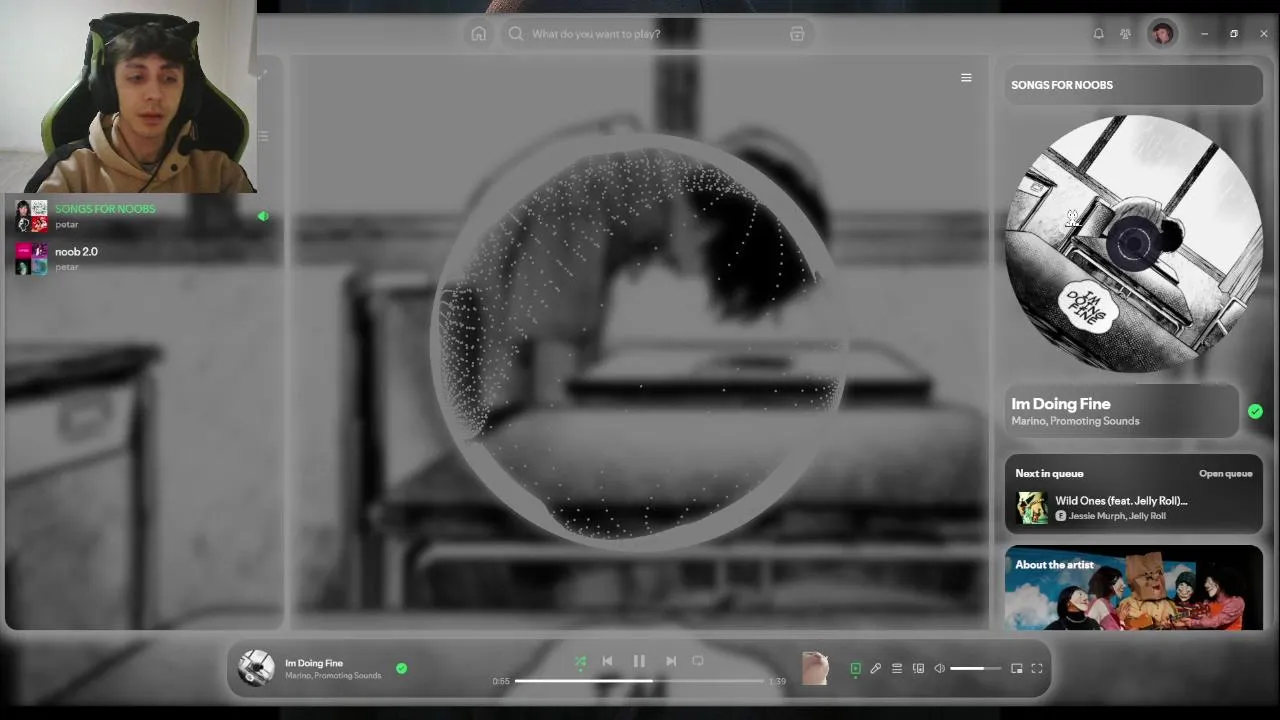Adjust the volume slider
Viewport: 1280px width, 720px height.
[975, 669]
